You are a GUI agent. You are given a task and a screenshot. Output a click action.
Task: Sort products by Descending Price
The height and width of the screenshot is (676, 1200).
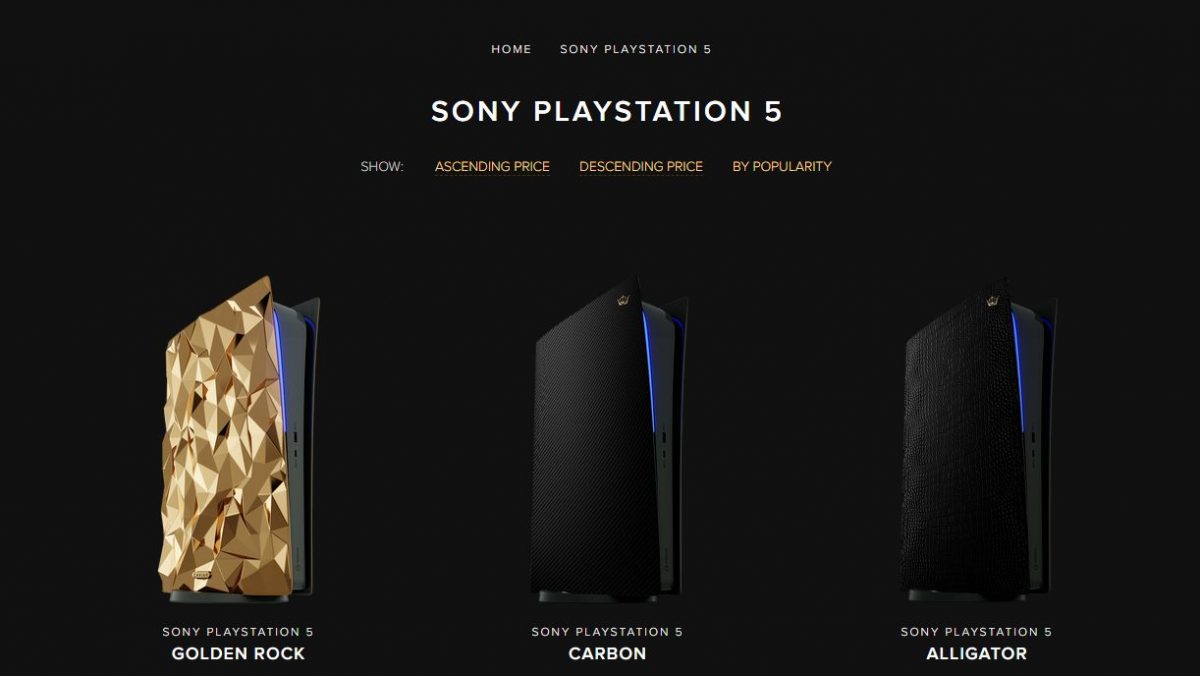point(641,166)
